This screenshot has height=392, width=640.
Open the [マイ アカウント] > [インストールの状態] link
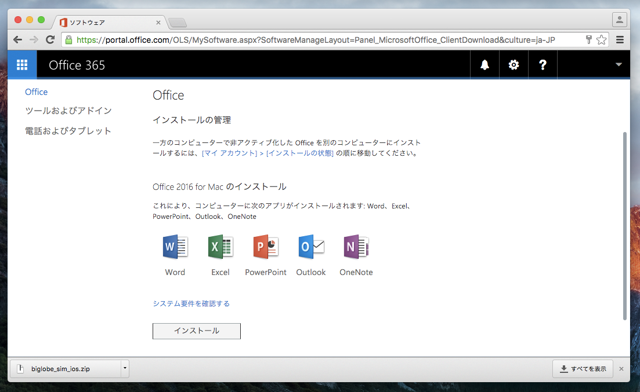tap(267, 153)
